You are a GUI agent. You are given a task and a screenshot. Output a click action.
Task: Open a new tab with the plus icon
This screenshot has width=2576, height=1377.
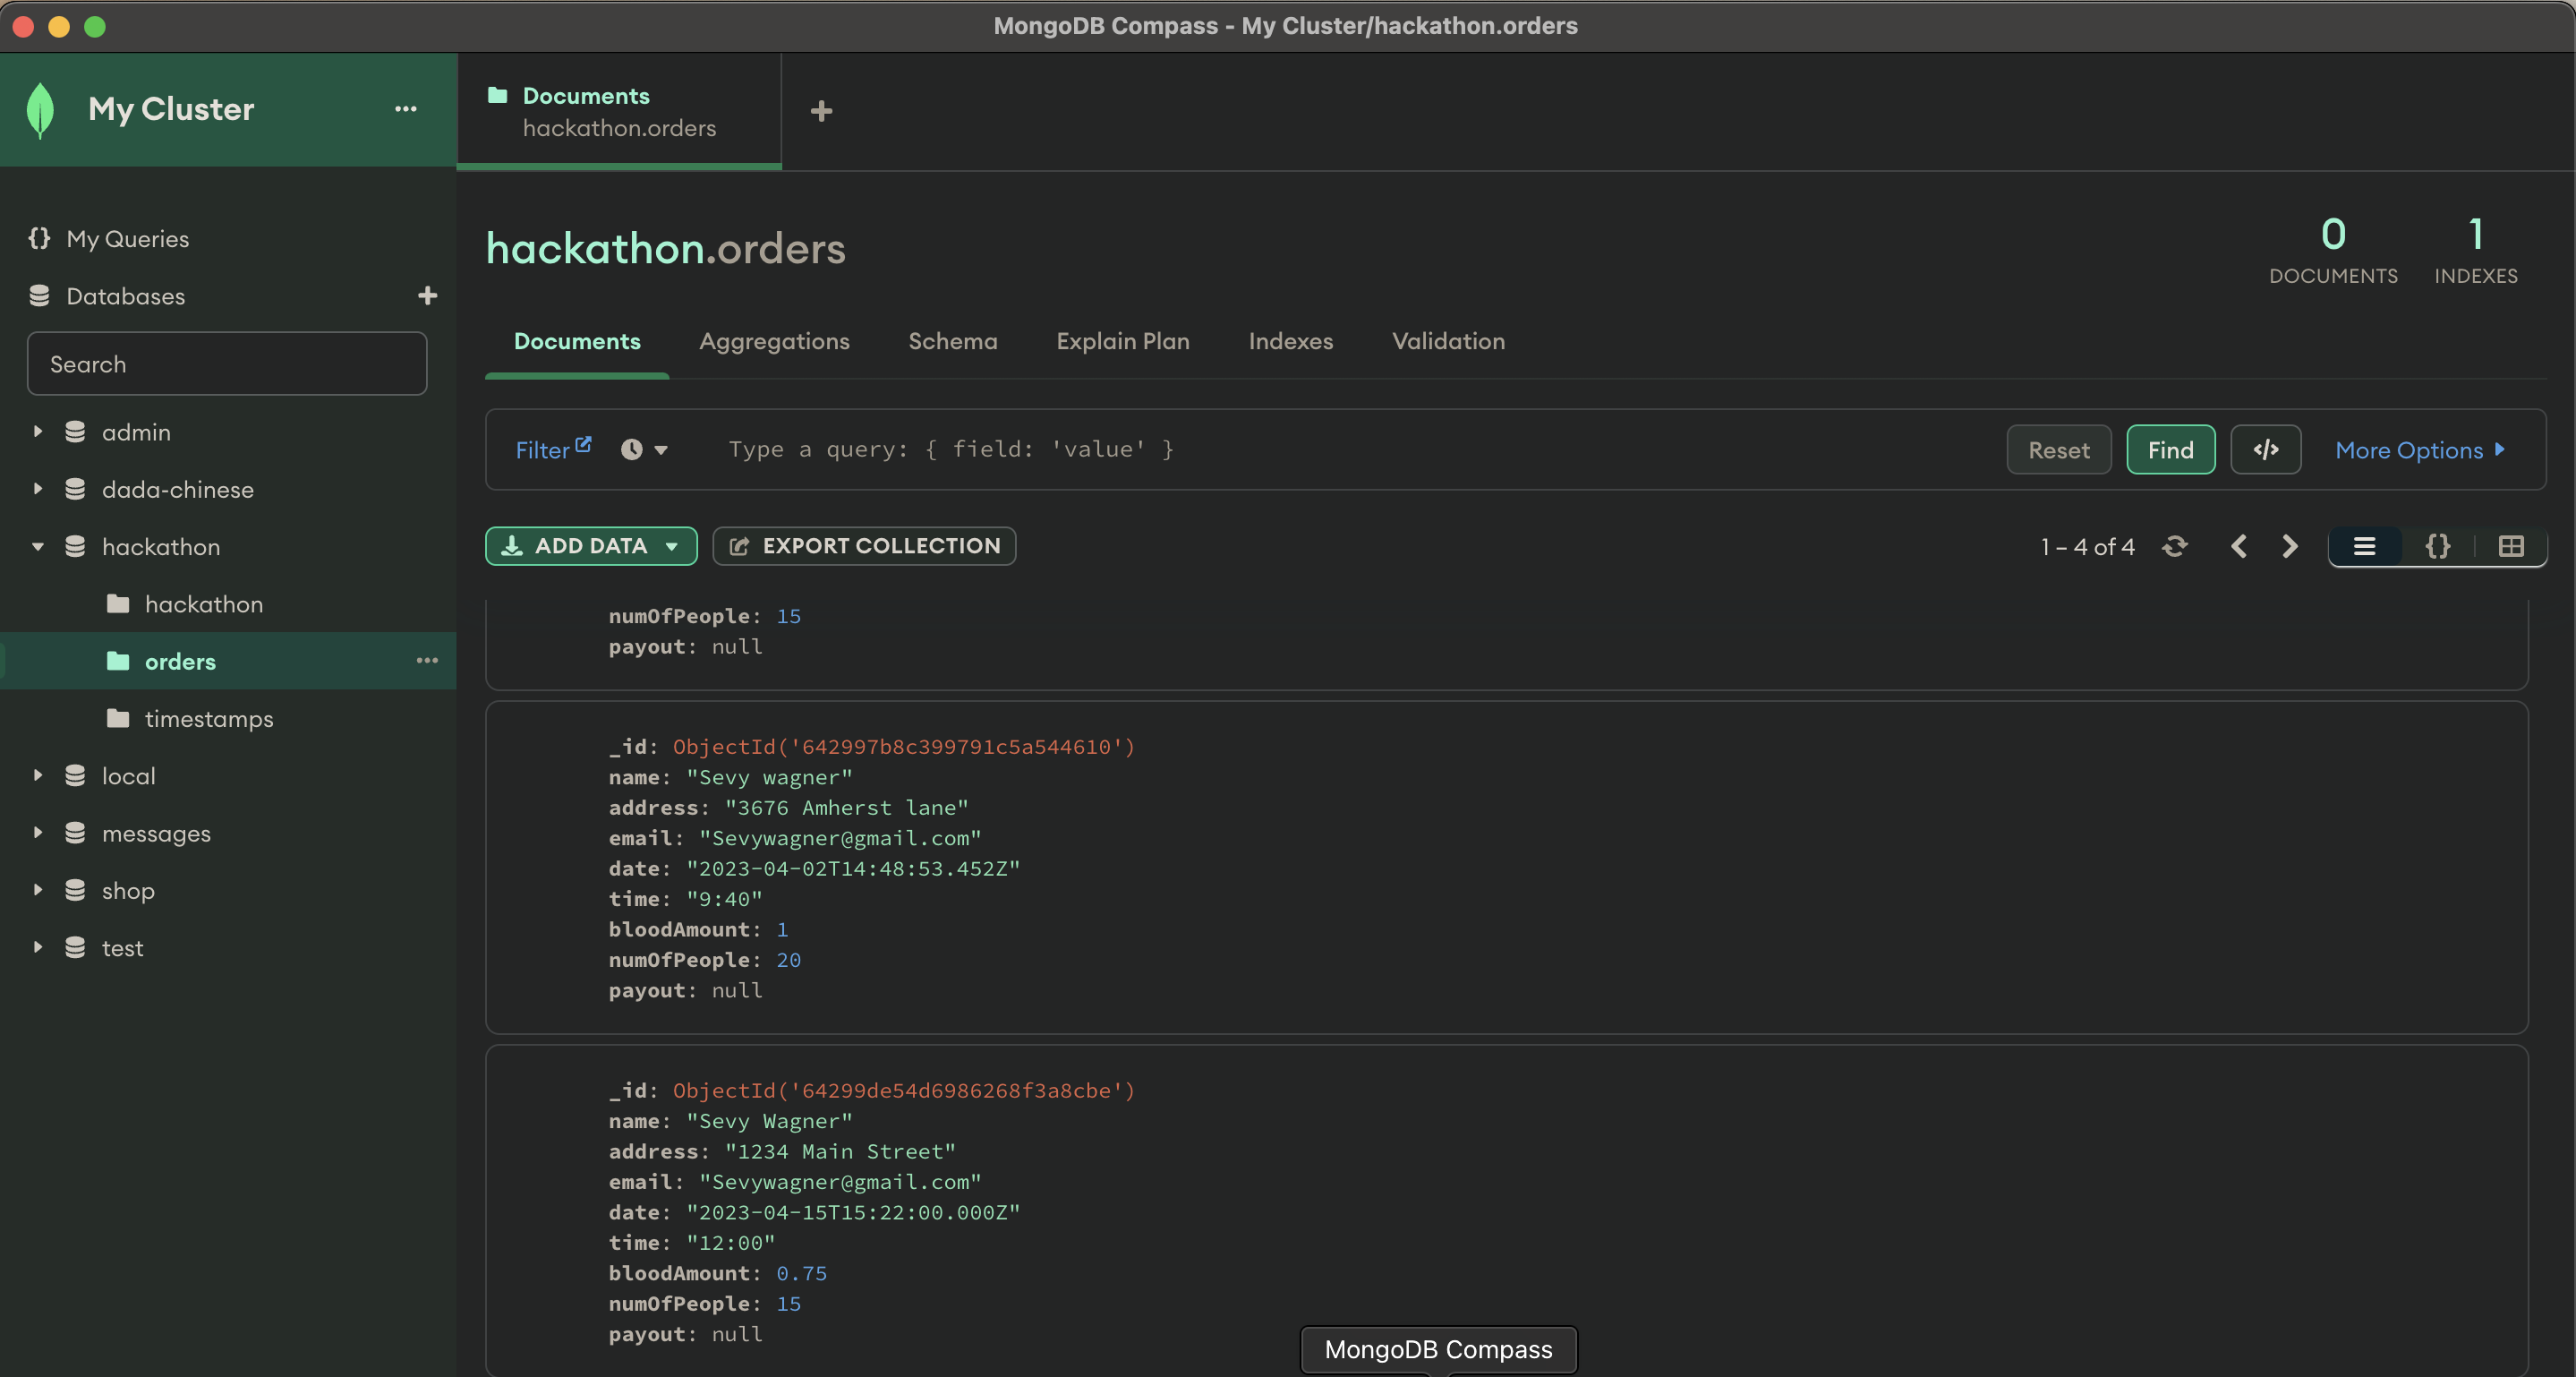821,111
